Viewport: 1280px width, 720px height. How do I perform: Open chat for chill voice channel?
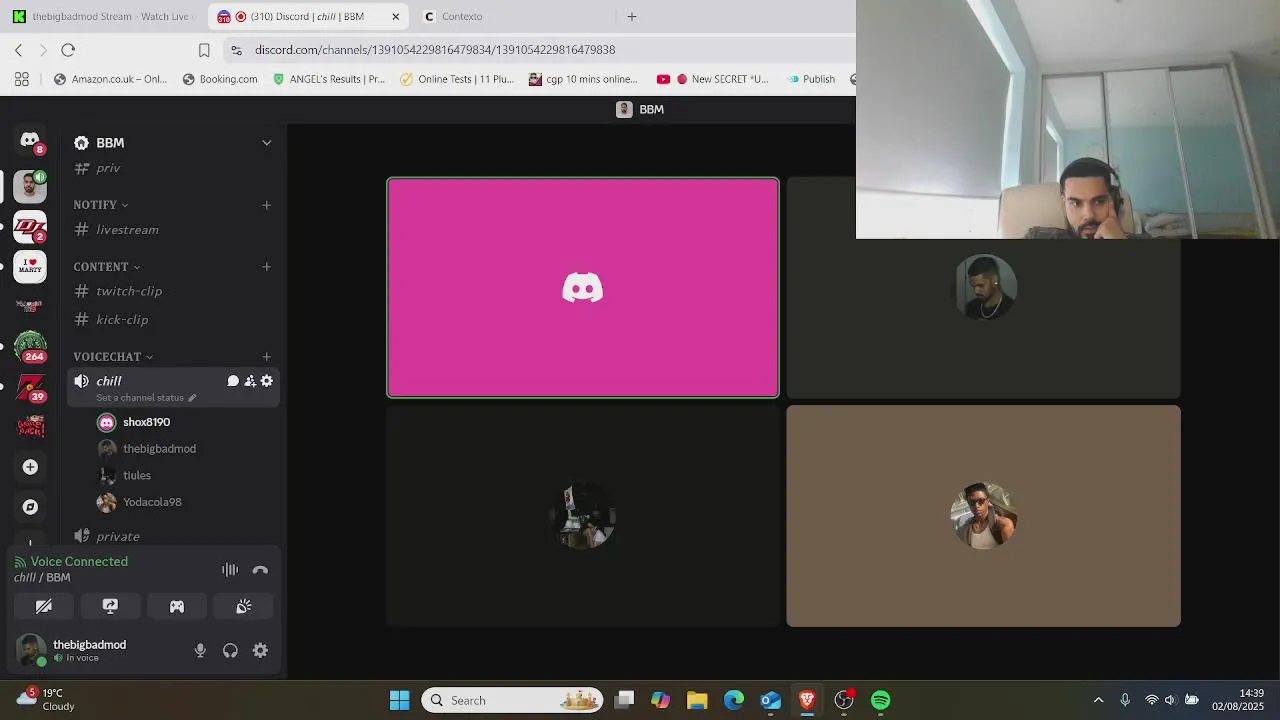(x=233, y=381)
